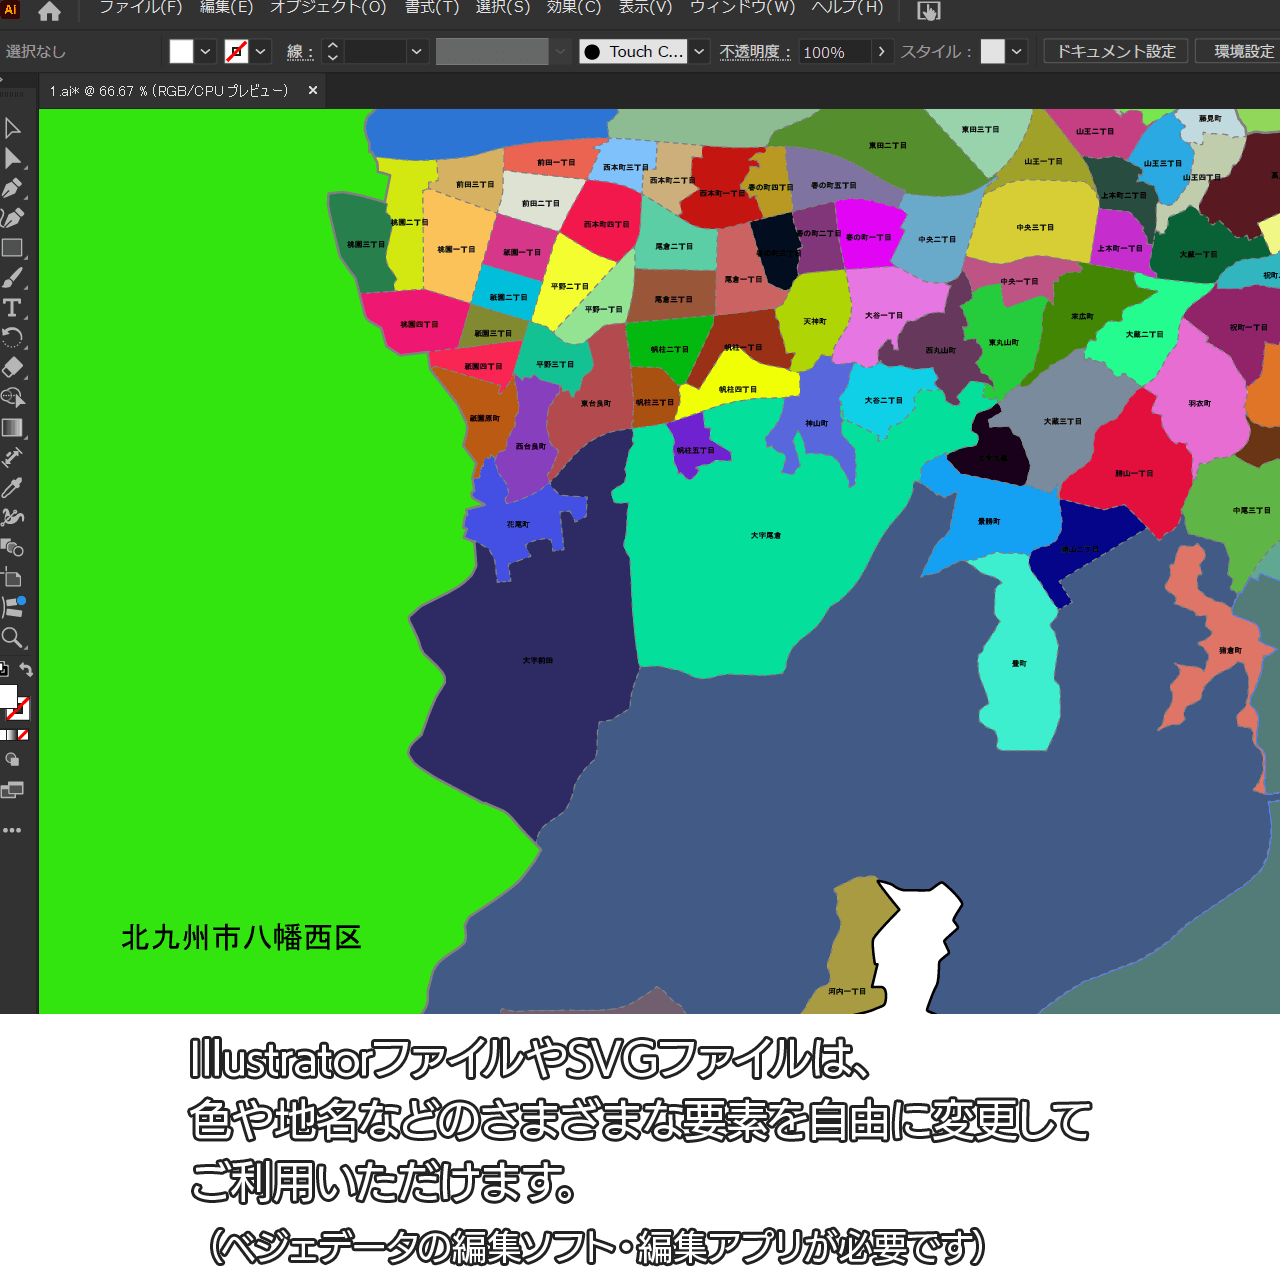Select the Pen tool
1280x1280 pixels.
[x=13, y=188]
